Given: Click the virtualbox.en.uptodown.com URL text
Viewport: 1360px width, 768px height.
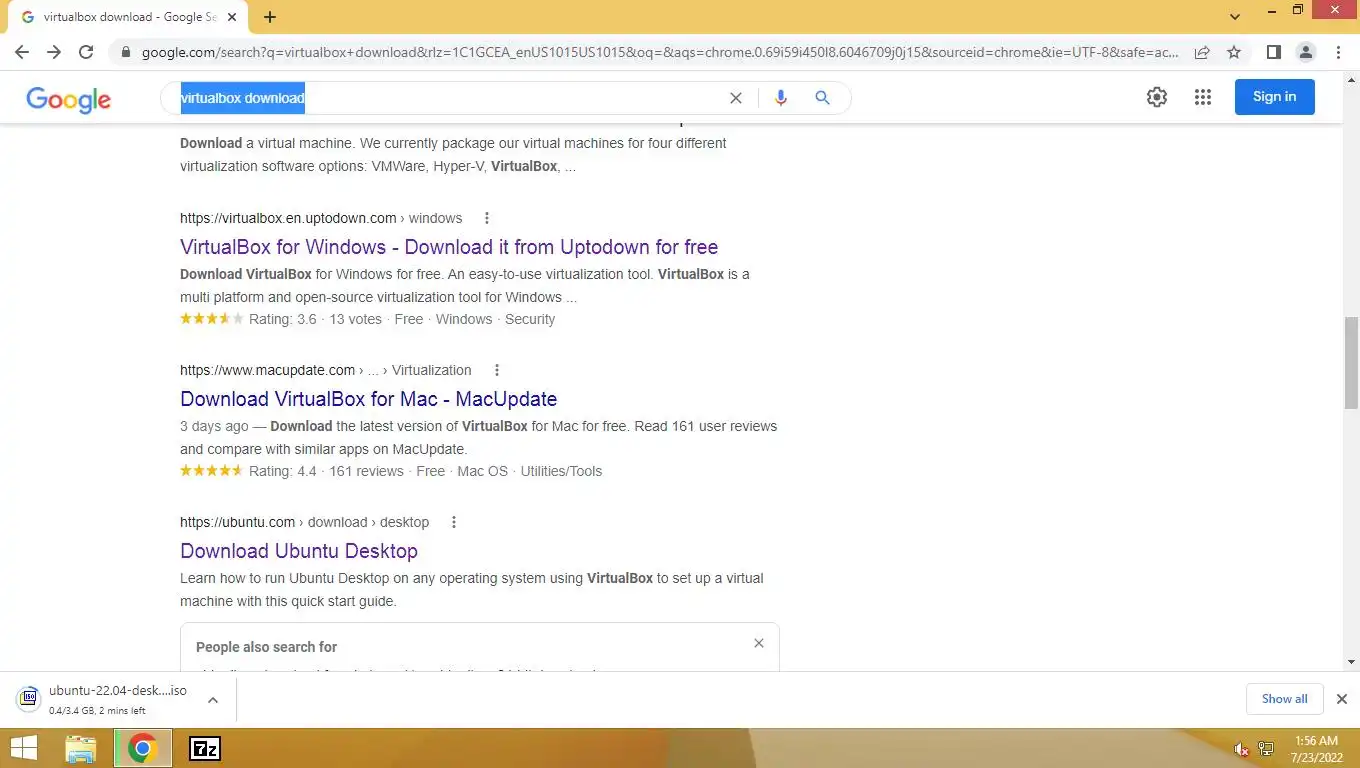Looking at the screenshot, I should pos(288,218).
